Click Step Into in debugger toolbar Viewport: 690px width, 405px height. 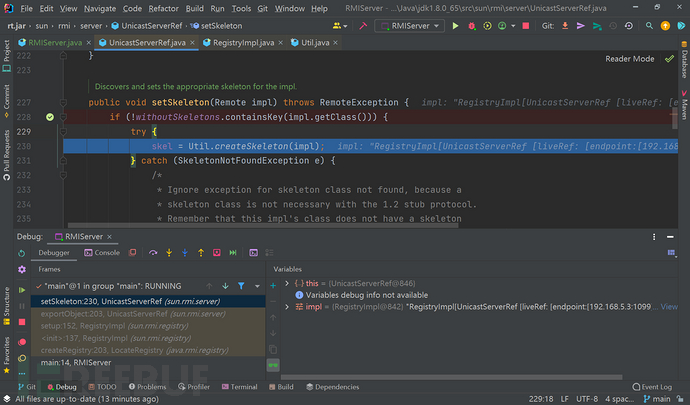coord(169,253)
